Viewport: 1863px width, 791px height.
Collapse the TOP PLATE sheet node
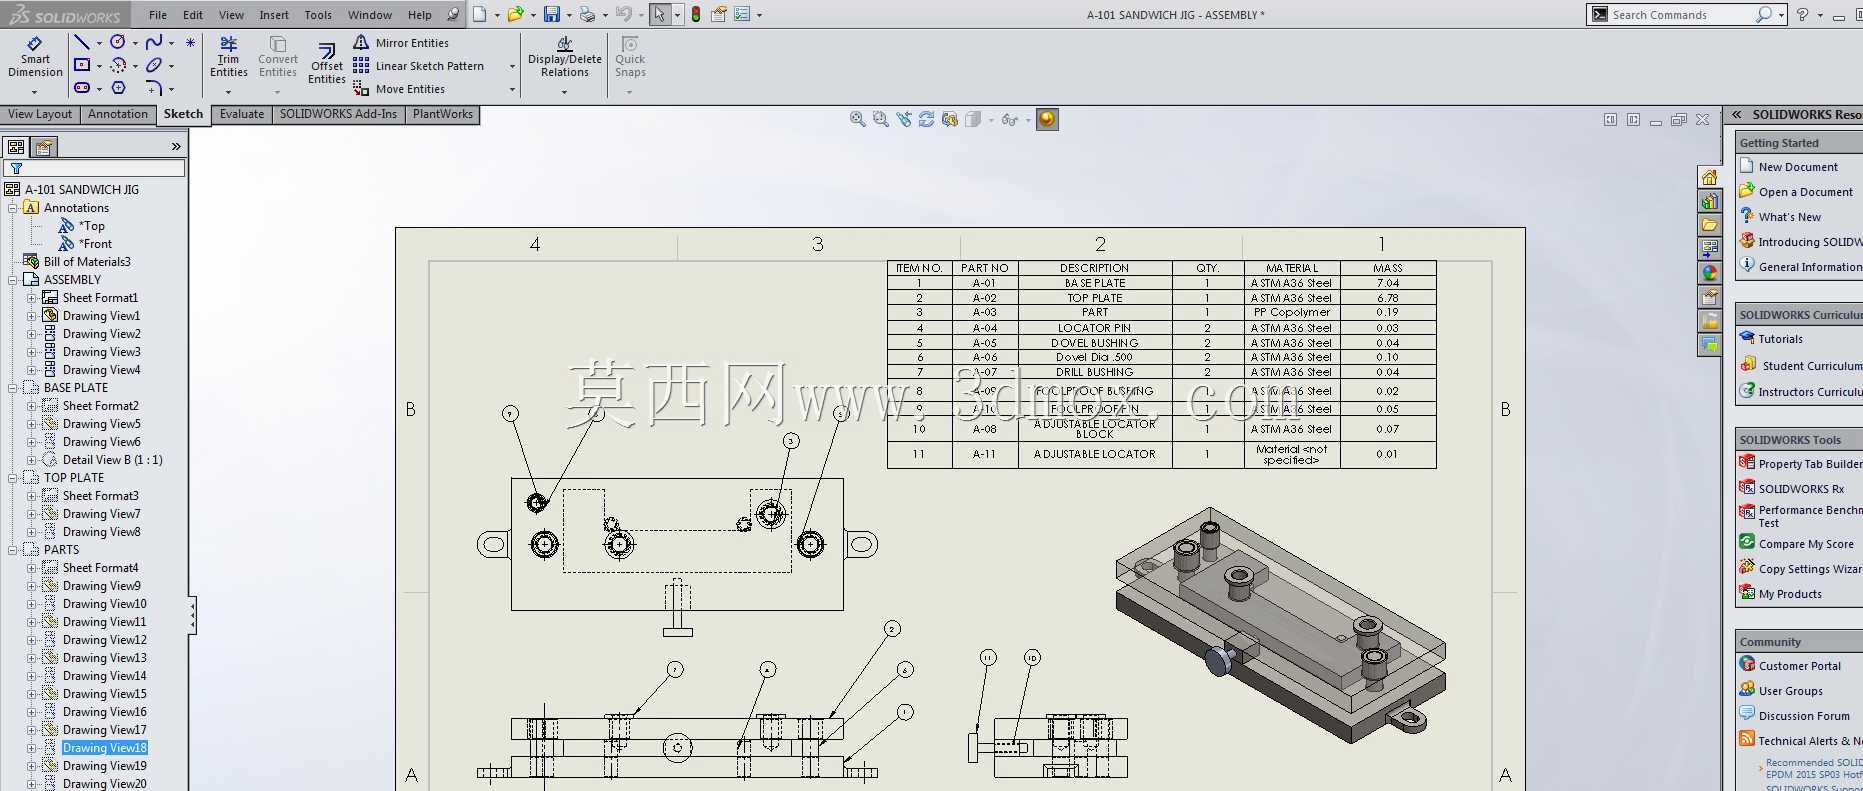point(13,478)
